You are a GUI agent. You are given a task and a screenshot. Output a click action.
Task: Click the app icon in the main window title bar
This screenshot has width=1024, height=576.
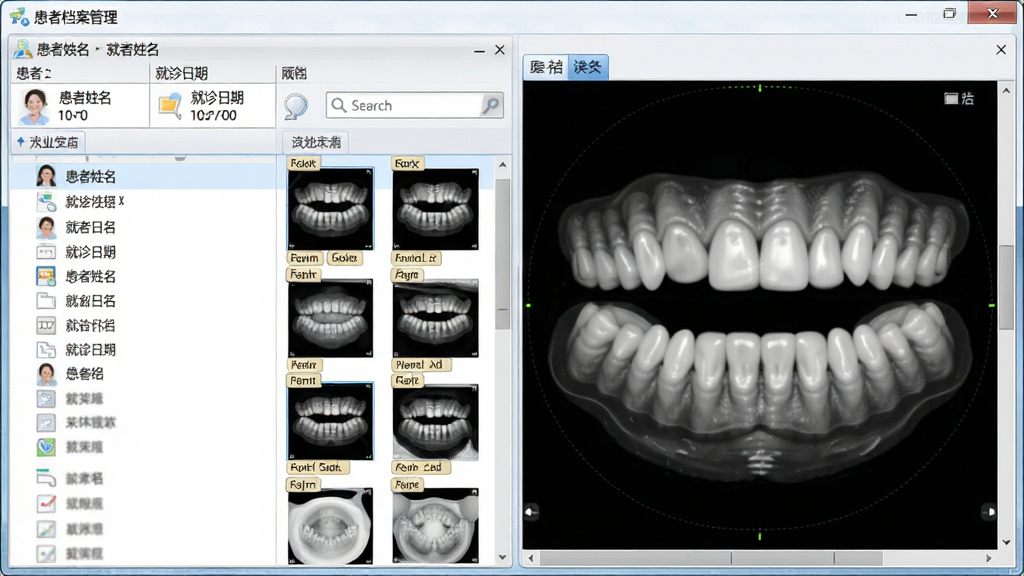[x=19, y=16]
